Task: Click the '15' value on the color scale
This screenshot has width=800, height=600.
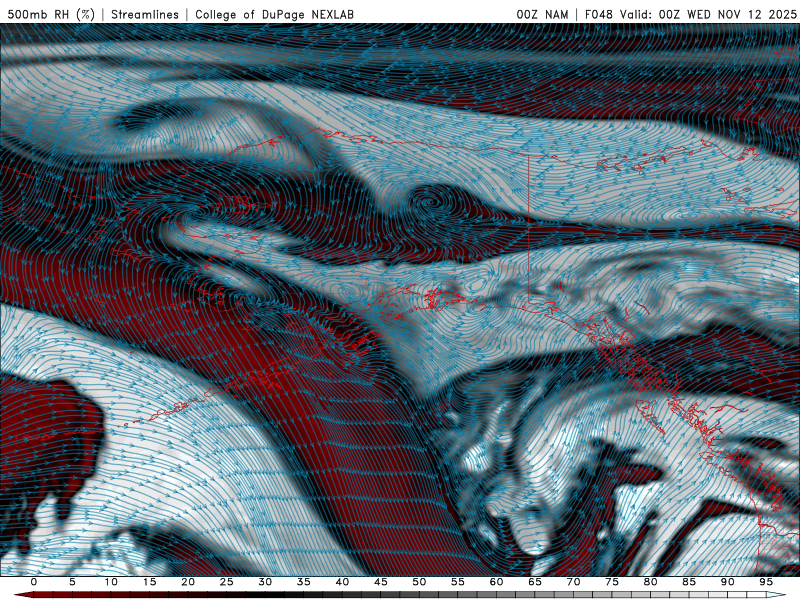Action: [x=149, y=582]
